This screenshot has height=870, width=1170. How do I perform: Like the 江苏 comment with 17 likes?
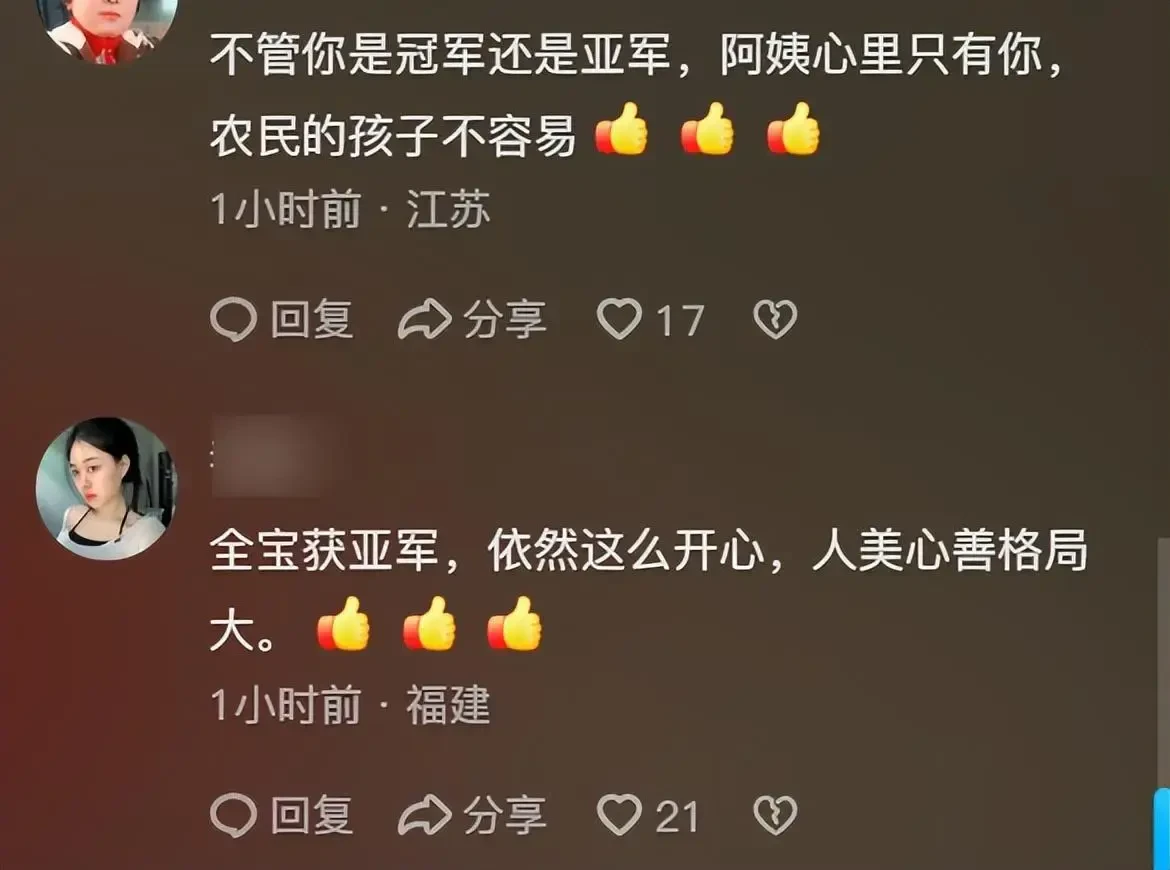[x=619, y=319]
